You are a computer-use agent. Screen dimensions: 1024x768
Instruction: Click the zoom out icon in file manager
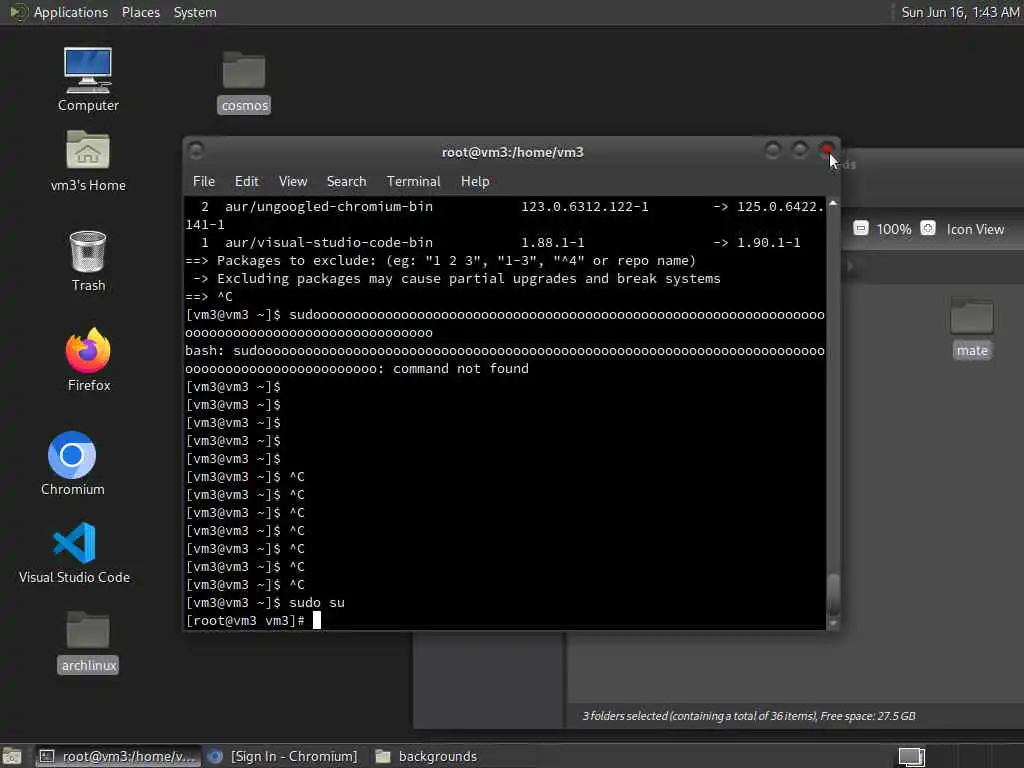click(861, 229)
